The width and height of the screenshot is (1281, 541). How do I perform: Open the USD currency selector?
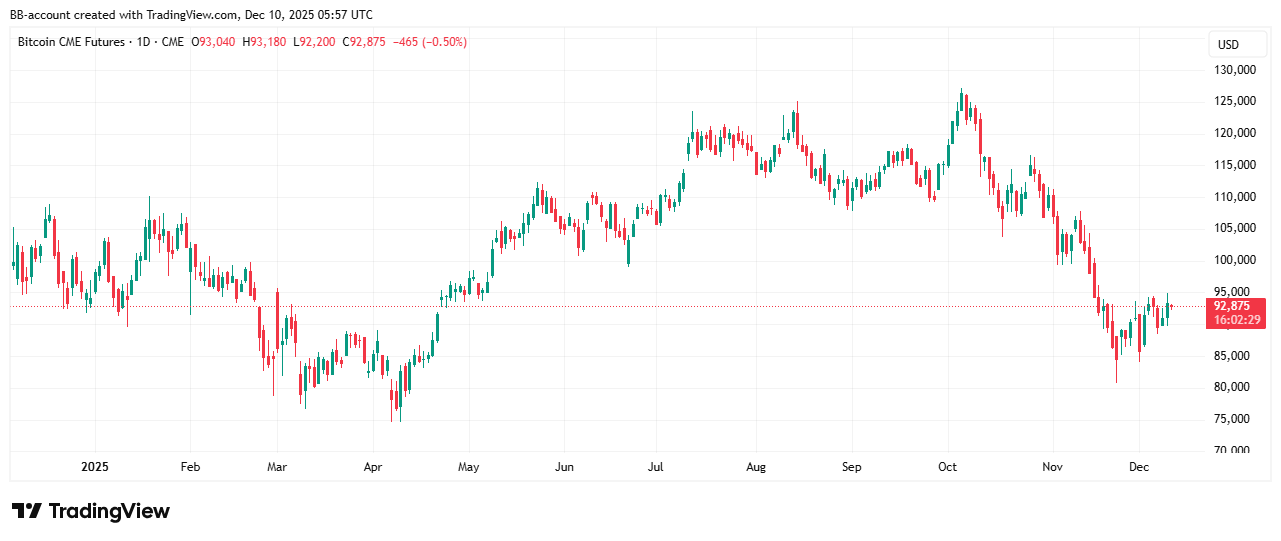point(1227,45)
